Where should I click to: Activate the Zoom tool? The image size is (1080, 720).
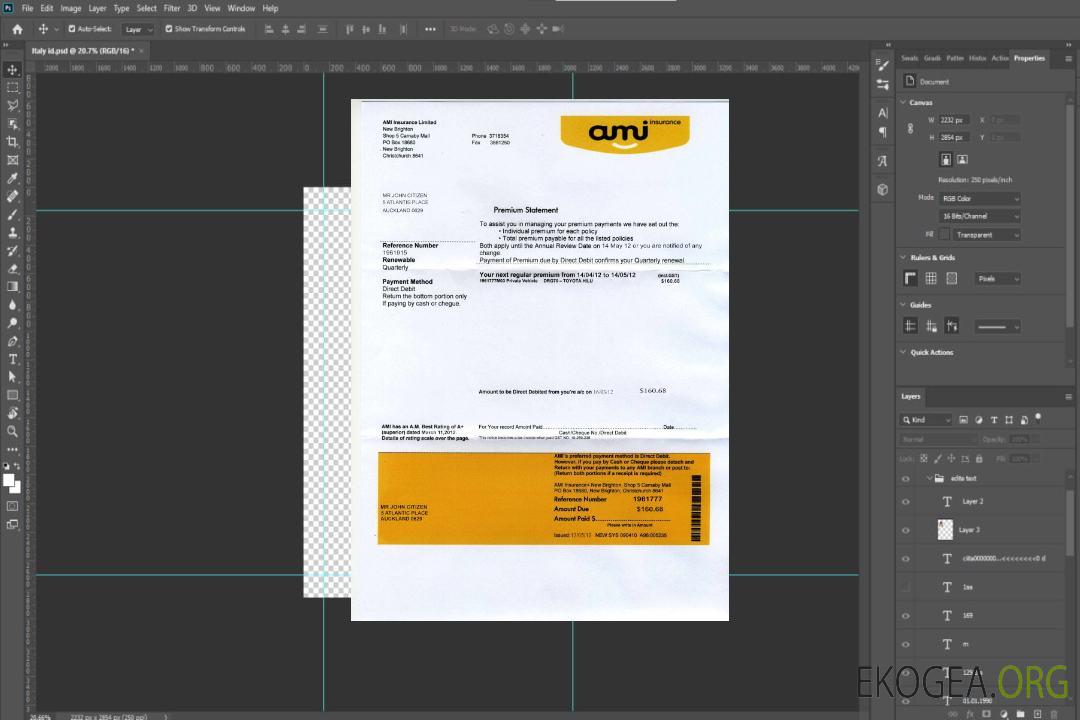(x=12, y=431)
